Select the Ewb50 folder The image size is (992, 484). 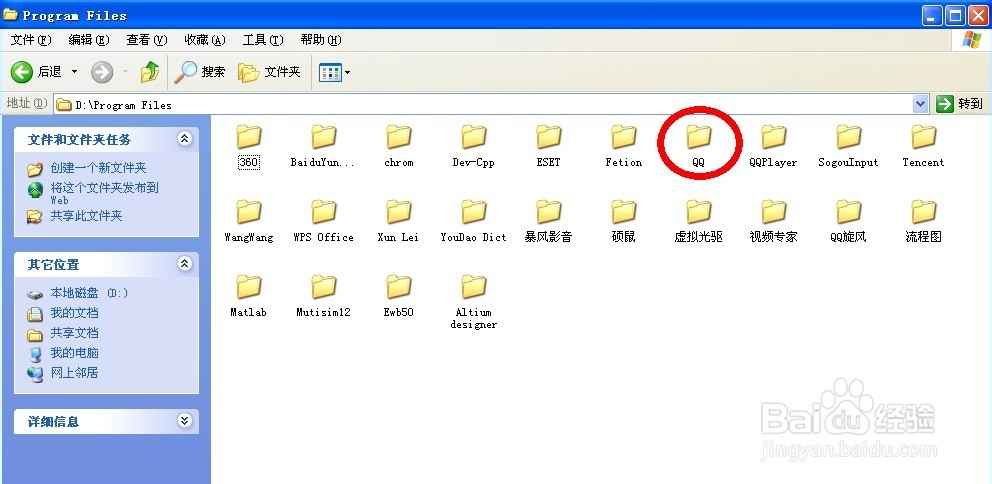[399, 296]
